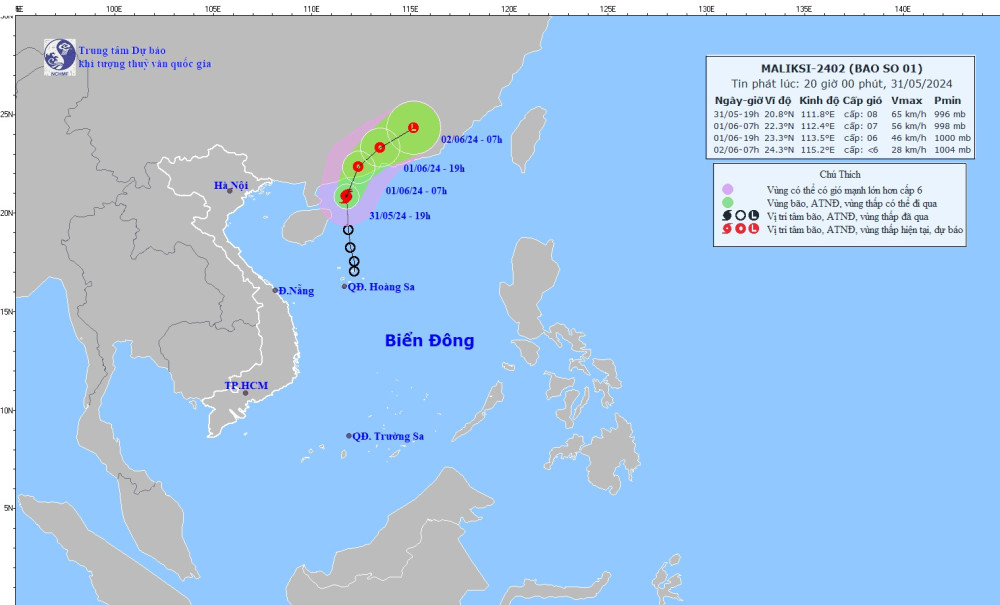Click the Vmax cell 46 km/h
The width and height of the screenshot is (1000, 605).
tap(909, 138)
